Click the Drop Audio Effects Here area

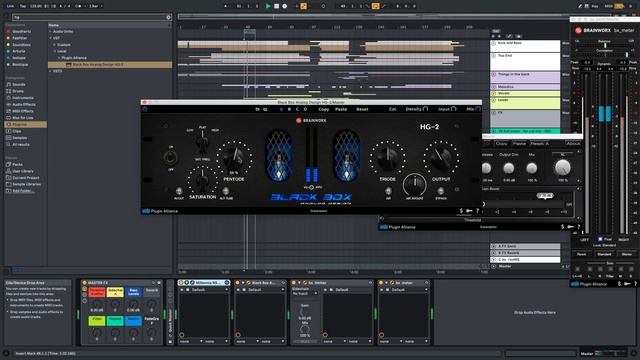click(x=534, y=312)
